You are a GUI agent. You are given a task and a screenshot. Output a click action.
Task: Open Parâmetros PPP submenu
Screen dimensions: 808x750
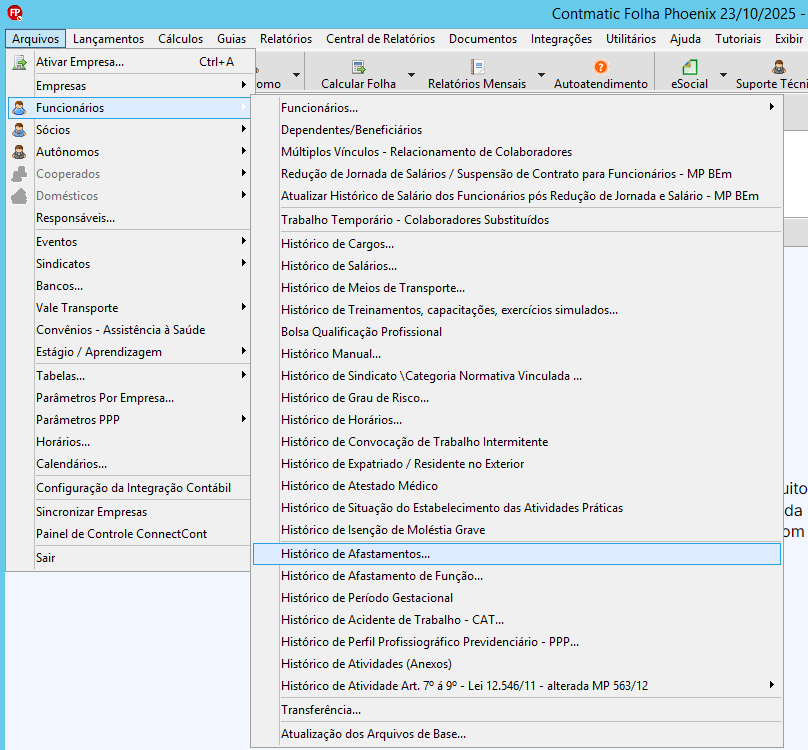click(x=129, y=420)
